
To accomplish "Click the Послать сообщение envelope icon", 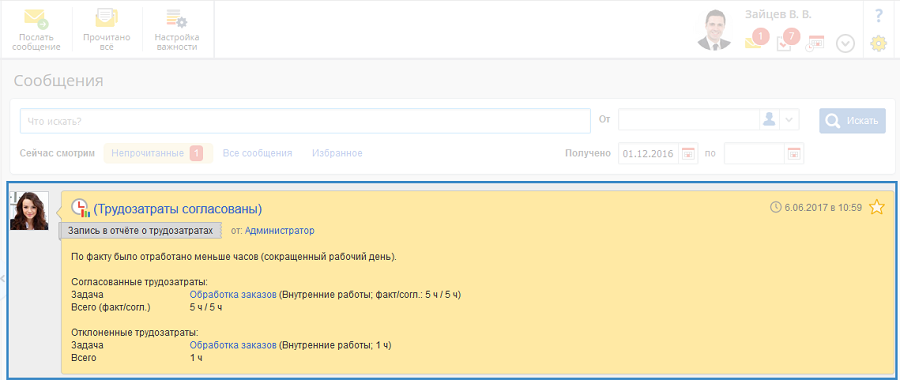I will click(x=36, y=19).
